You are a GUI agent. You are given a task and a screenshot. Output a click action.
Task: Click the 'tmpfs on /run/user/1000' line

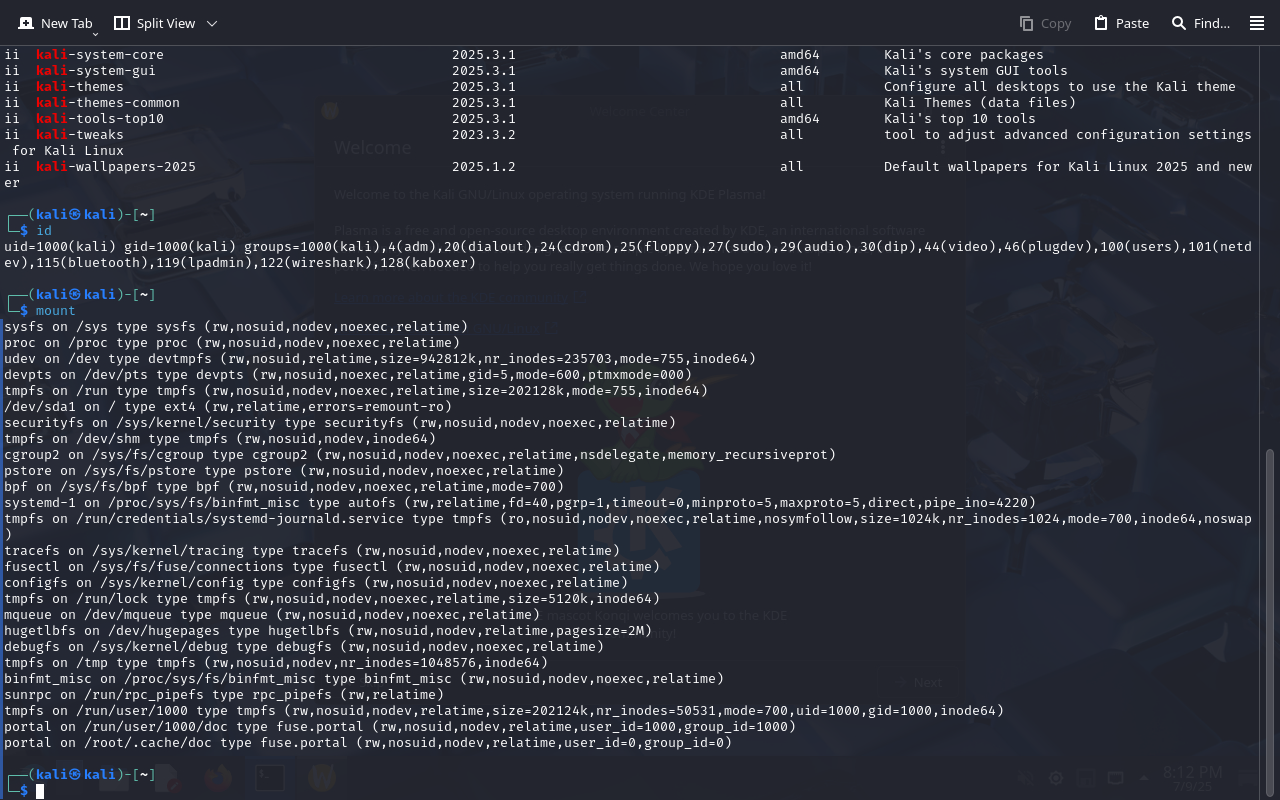pyautogui.click(x=504, y=711)
